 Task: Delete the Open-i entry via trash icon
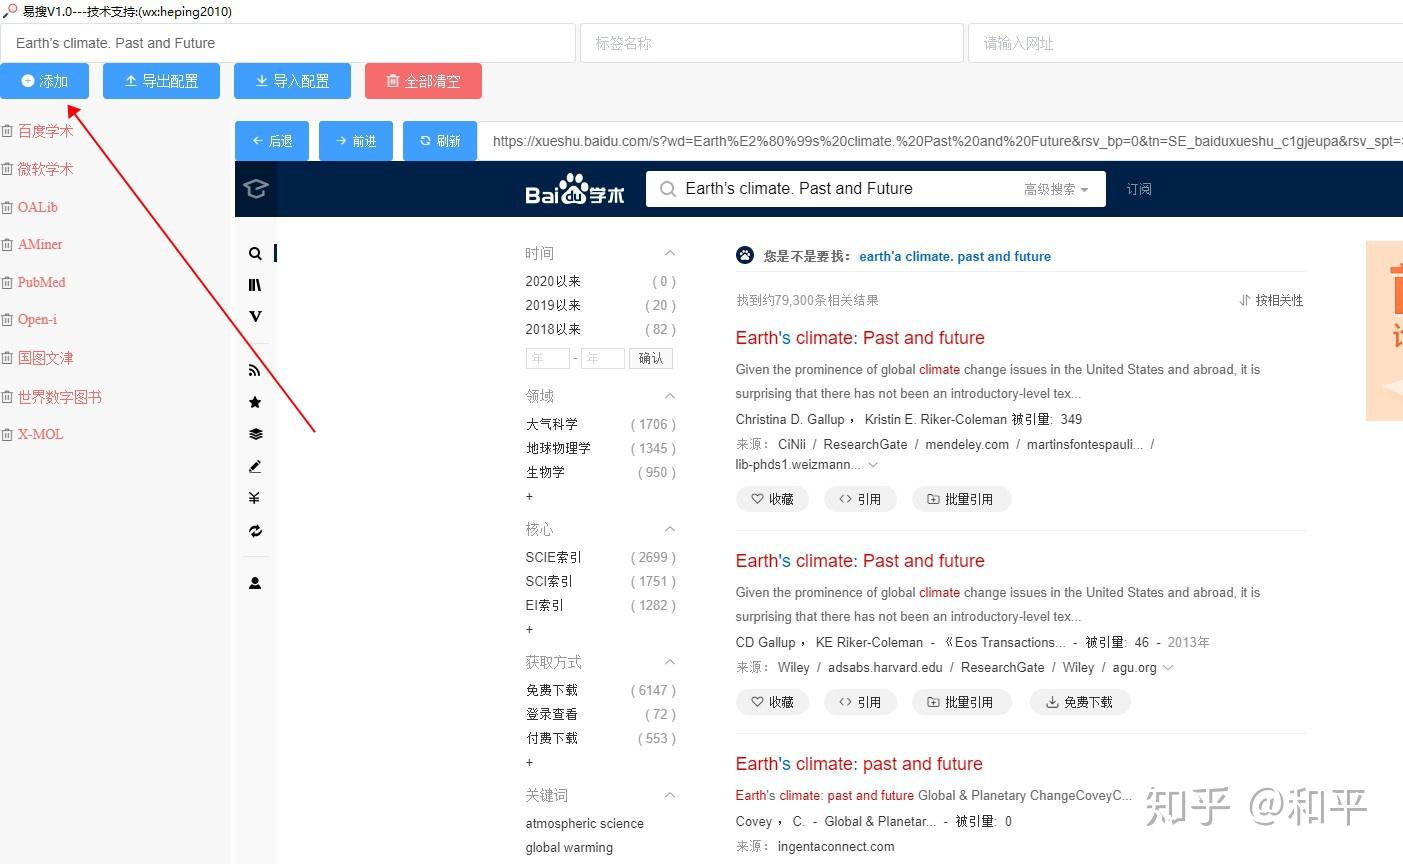[x=7, y=319]
